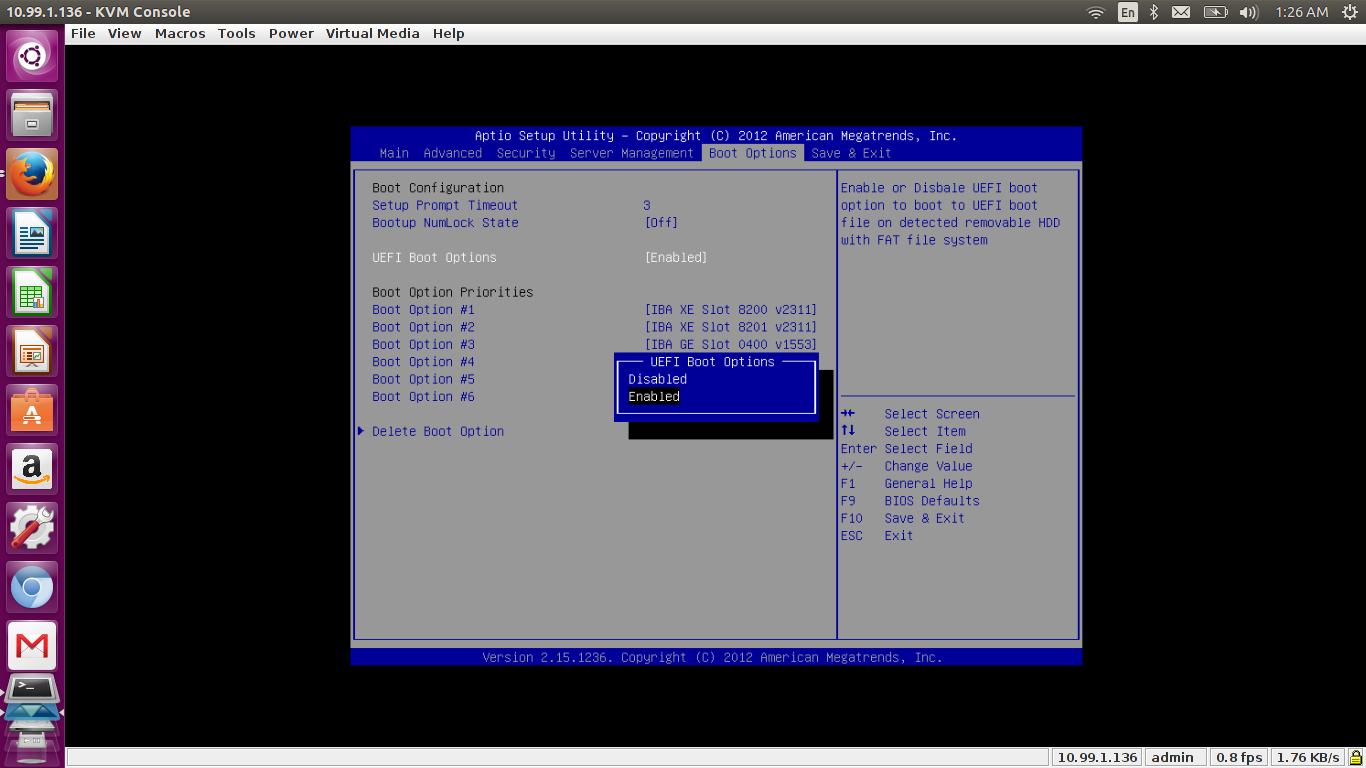1366x768 pixels.
Task: Select the Boot Option #5 label
Action: [423, 379]
